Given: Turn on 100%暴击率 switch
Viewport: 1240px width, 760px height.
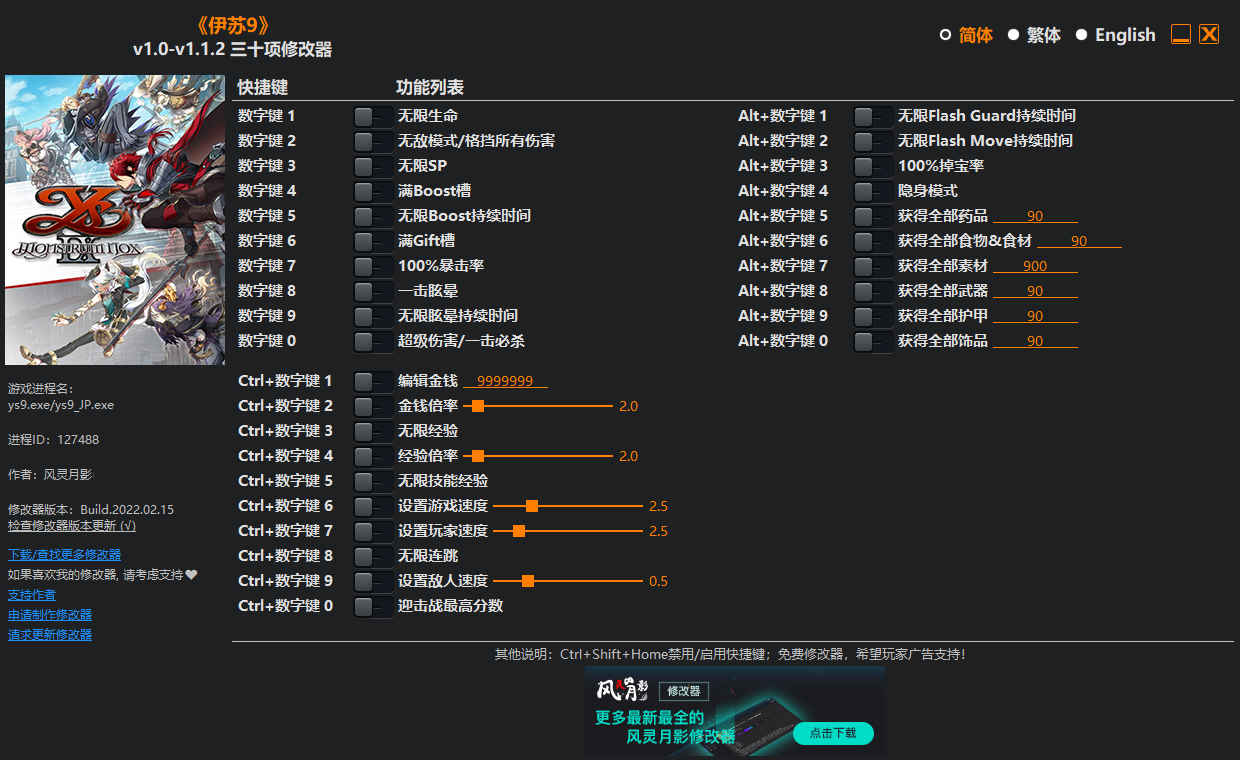Looking at the screenshot, I should [372, 267].
